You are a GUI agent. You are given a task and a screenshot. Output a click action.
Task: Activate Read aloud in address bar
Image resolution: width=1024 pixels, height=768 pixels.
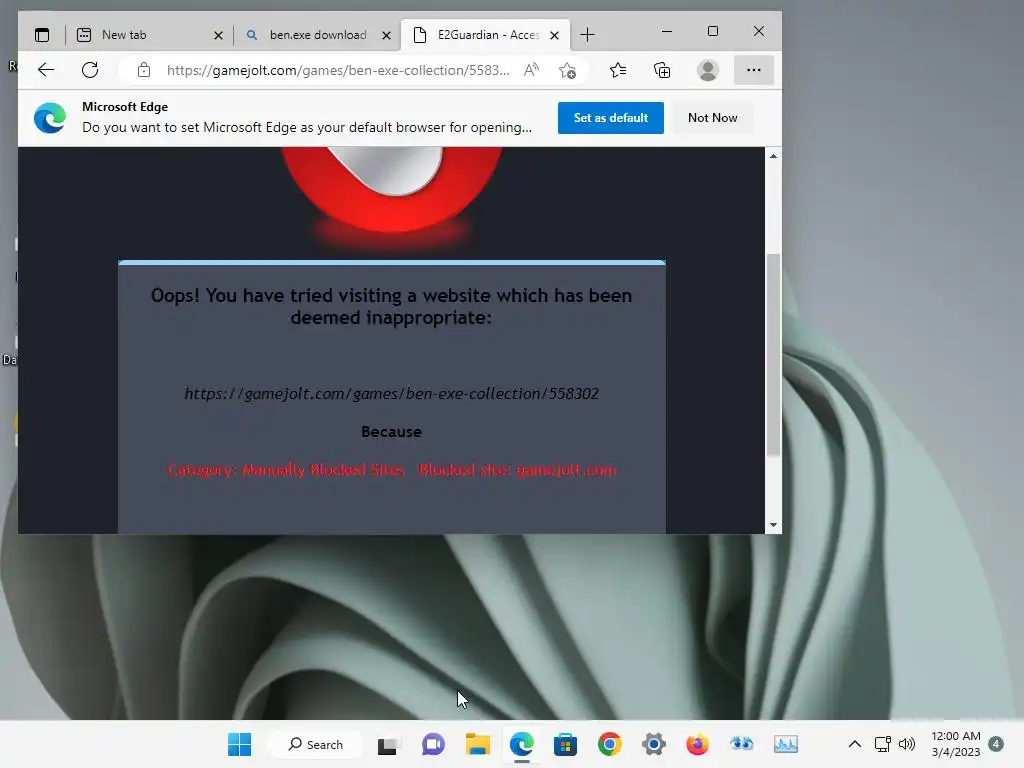pos(532,70)
